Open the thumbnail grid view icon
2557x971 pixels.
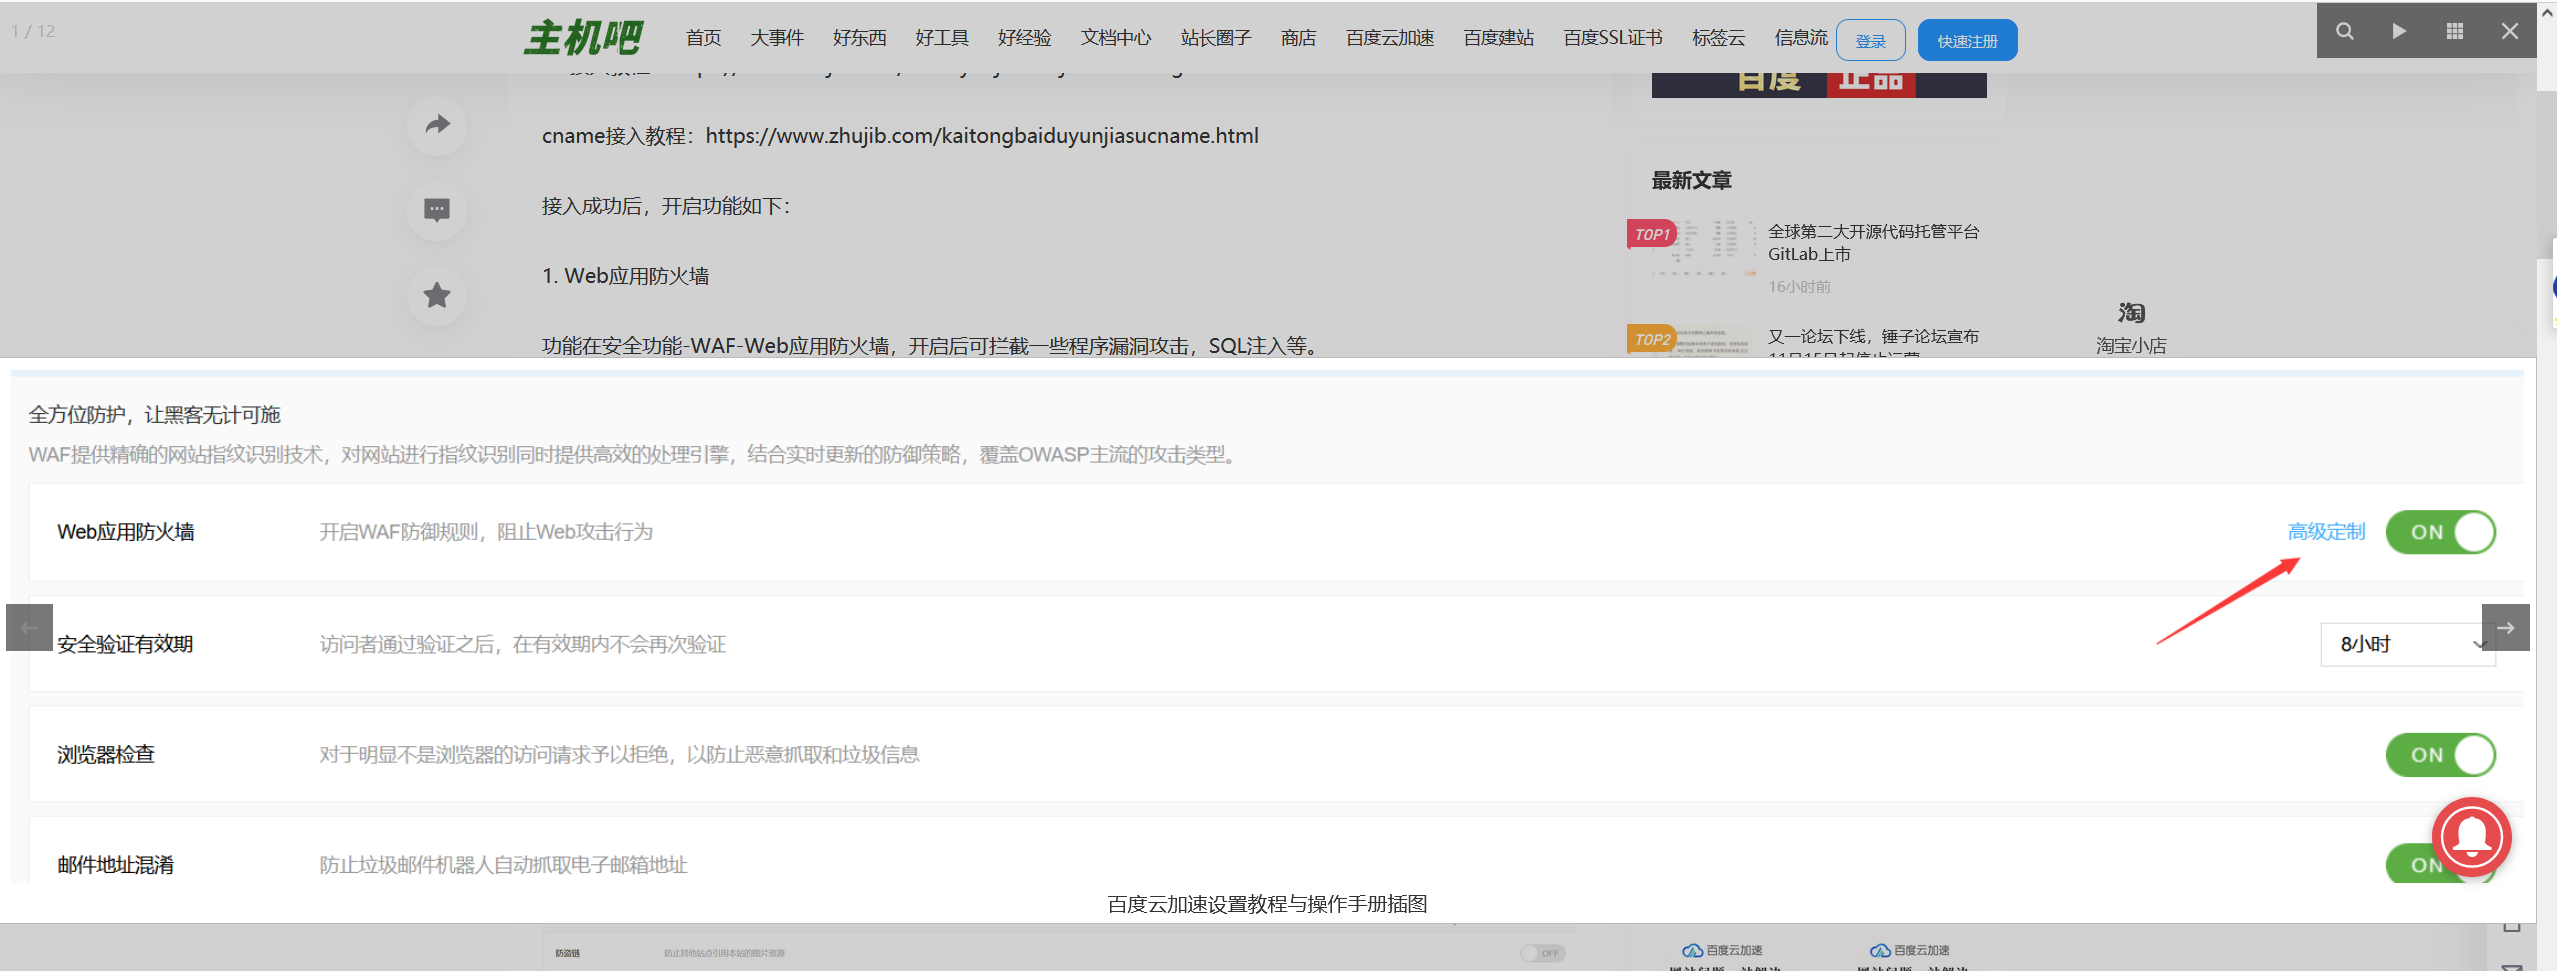coord(2454,31)
